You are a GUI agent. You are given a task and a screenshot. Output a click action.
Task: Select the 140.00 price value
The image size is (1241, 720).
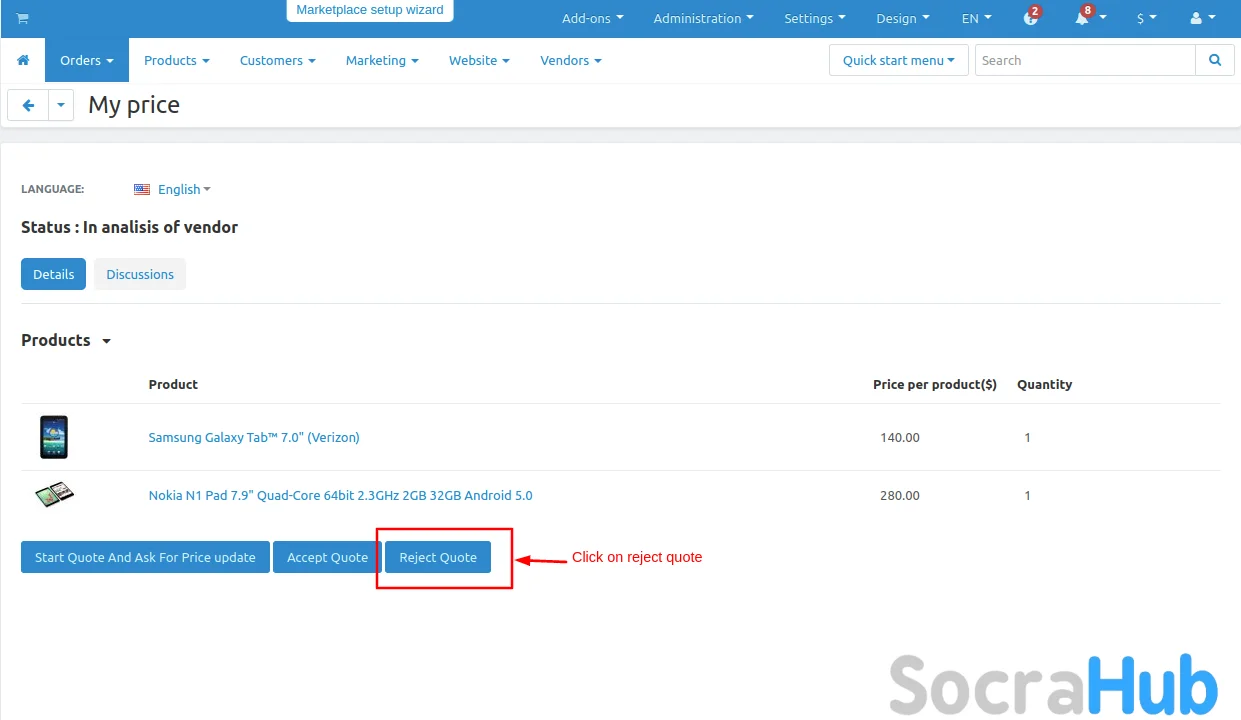[900, 437]
